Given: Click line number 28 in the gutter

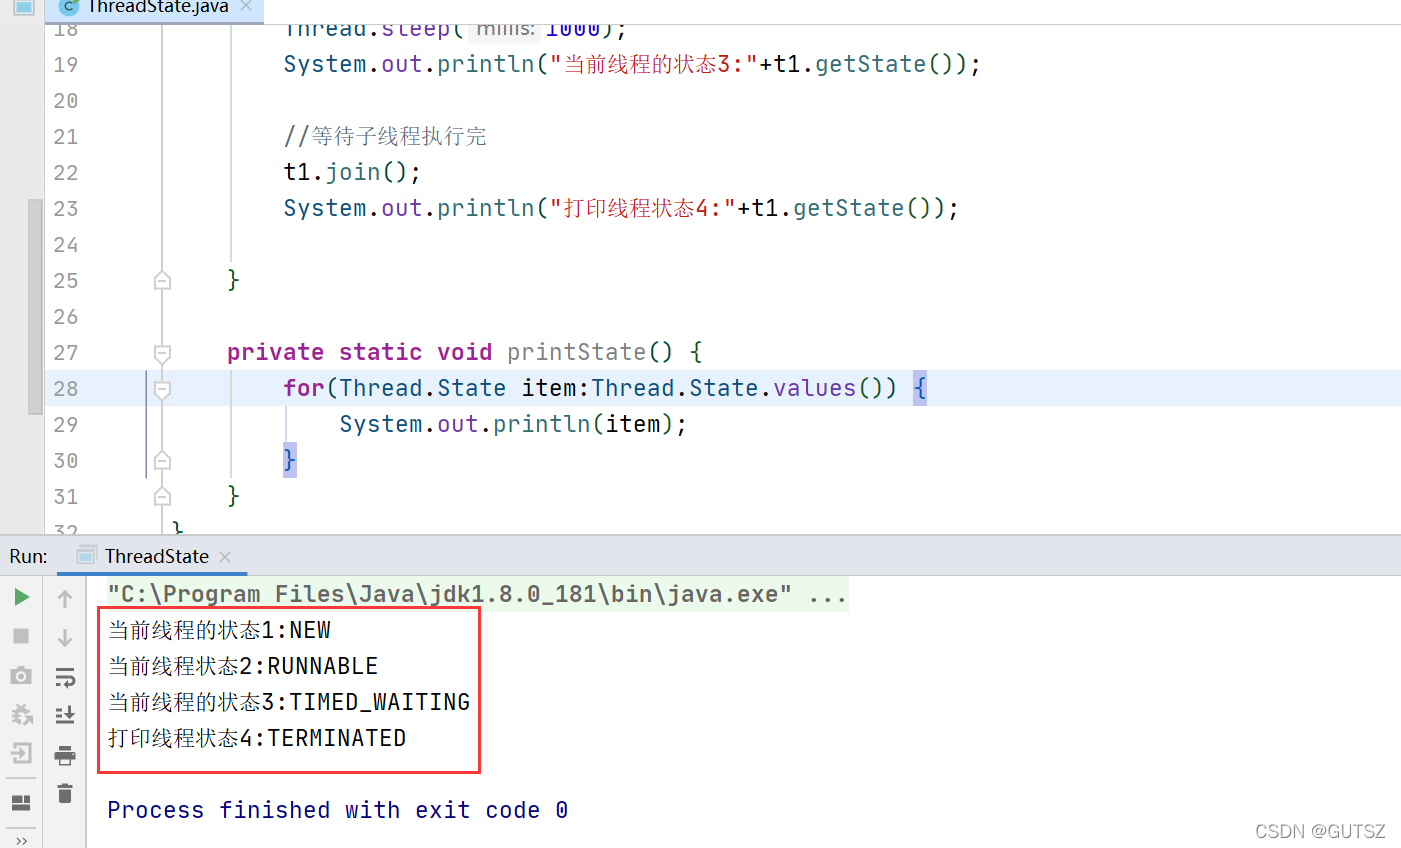Looking at the screenshot, I should coord(66,388).
